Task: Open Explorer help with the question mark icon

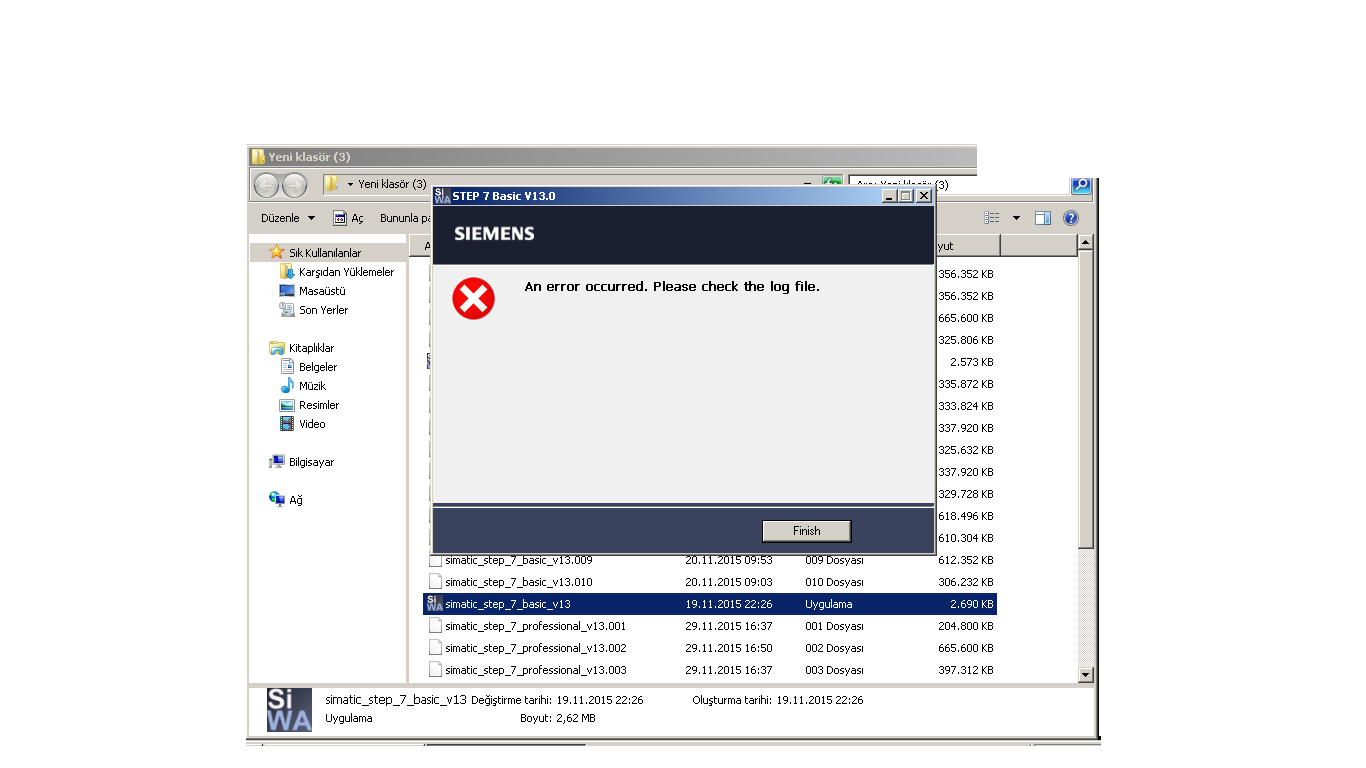Action: 1071,218
